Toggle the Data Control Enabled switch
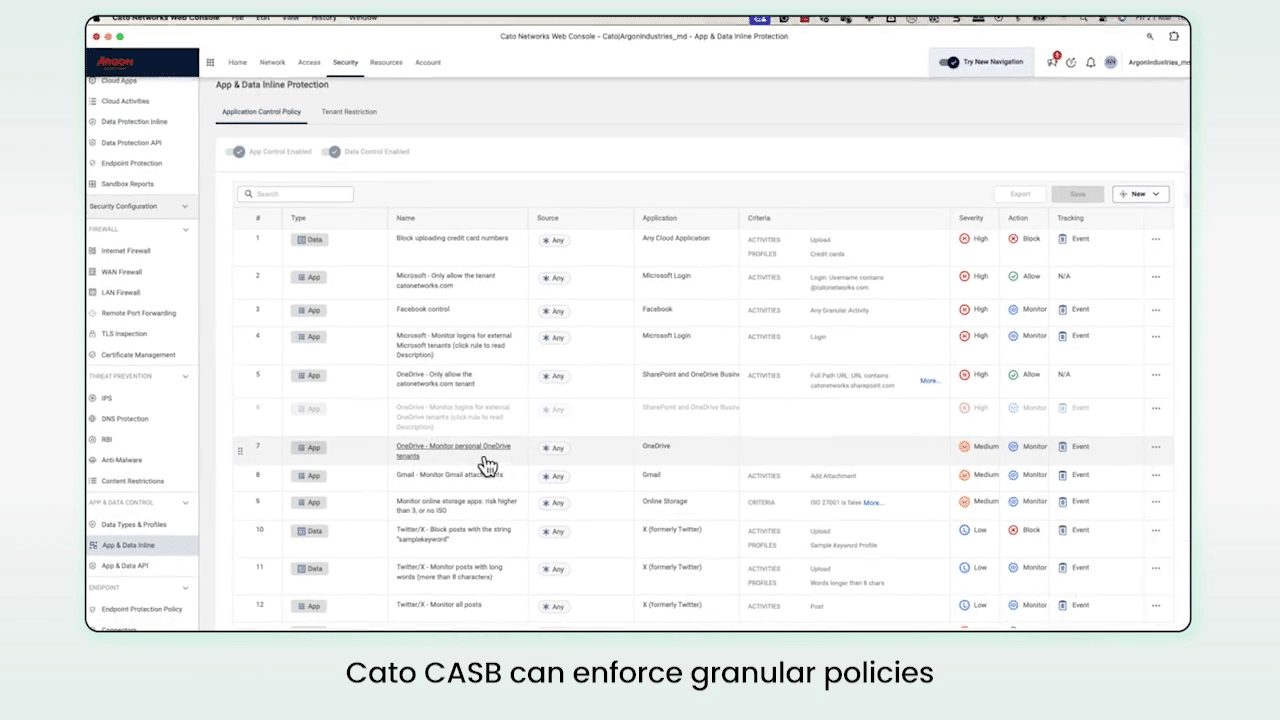 pyautogui.click(x=331, y=152)
